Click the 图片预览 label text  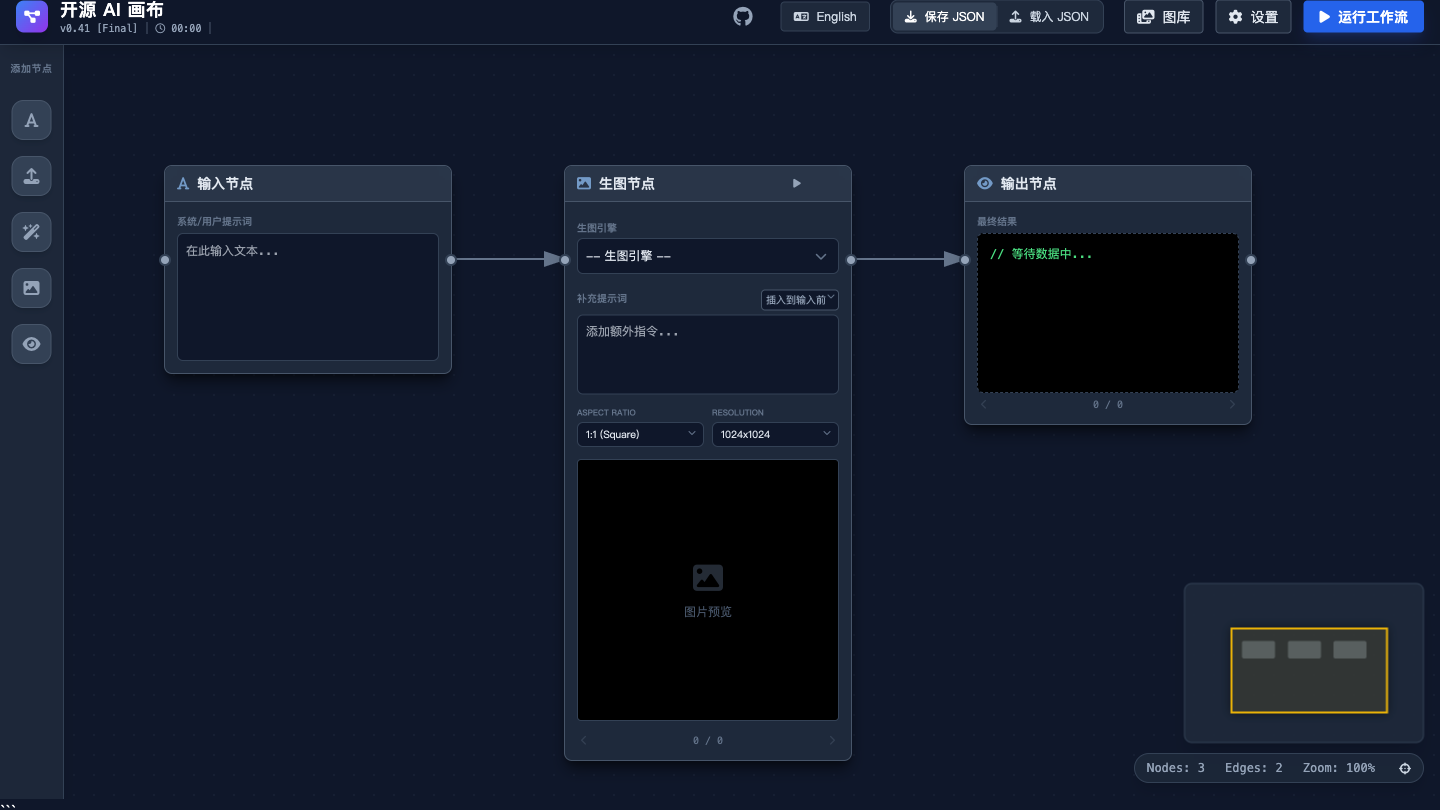coord(708,612)
